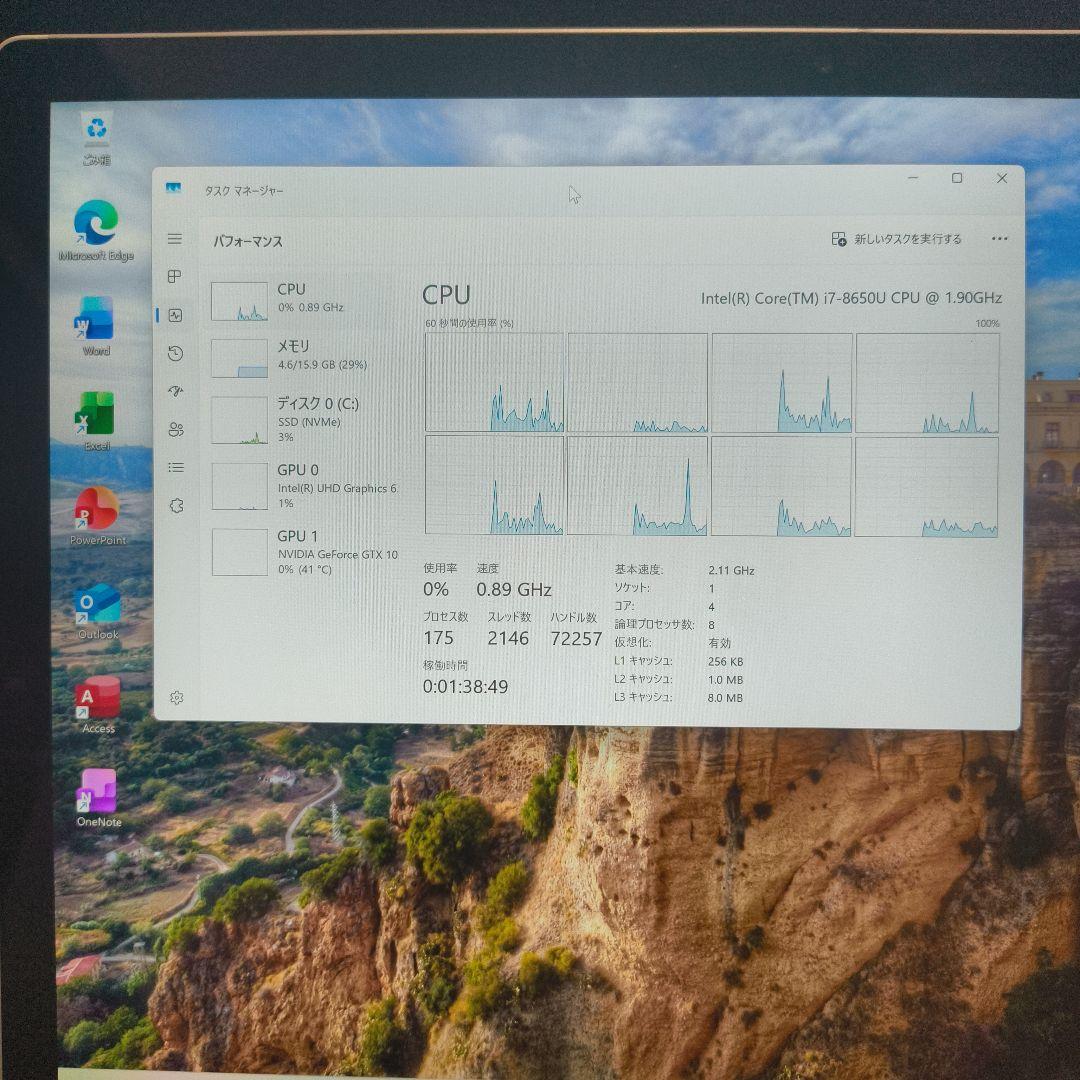Image resolution: width=1080 pixels, height=1080 pixels.
Task: Select the Performance graph icon in sidebar
Action: 175,315
